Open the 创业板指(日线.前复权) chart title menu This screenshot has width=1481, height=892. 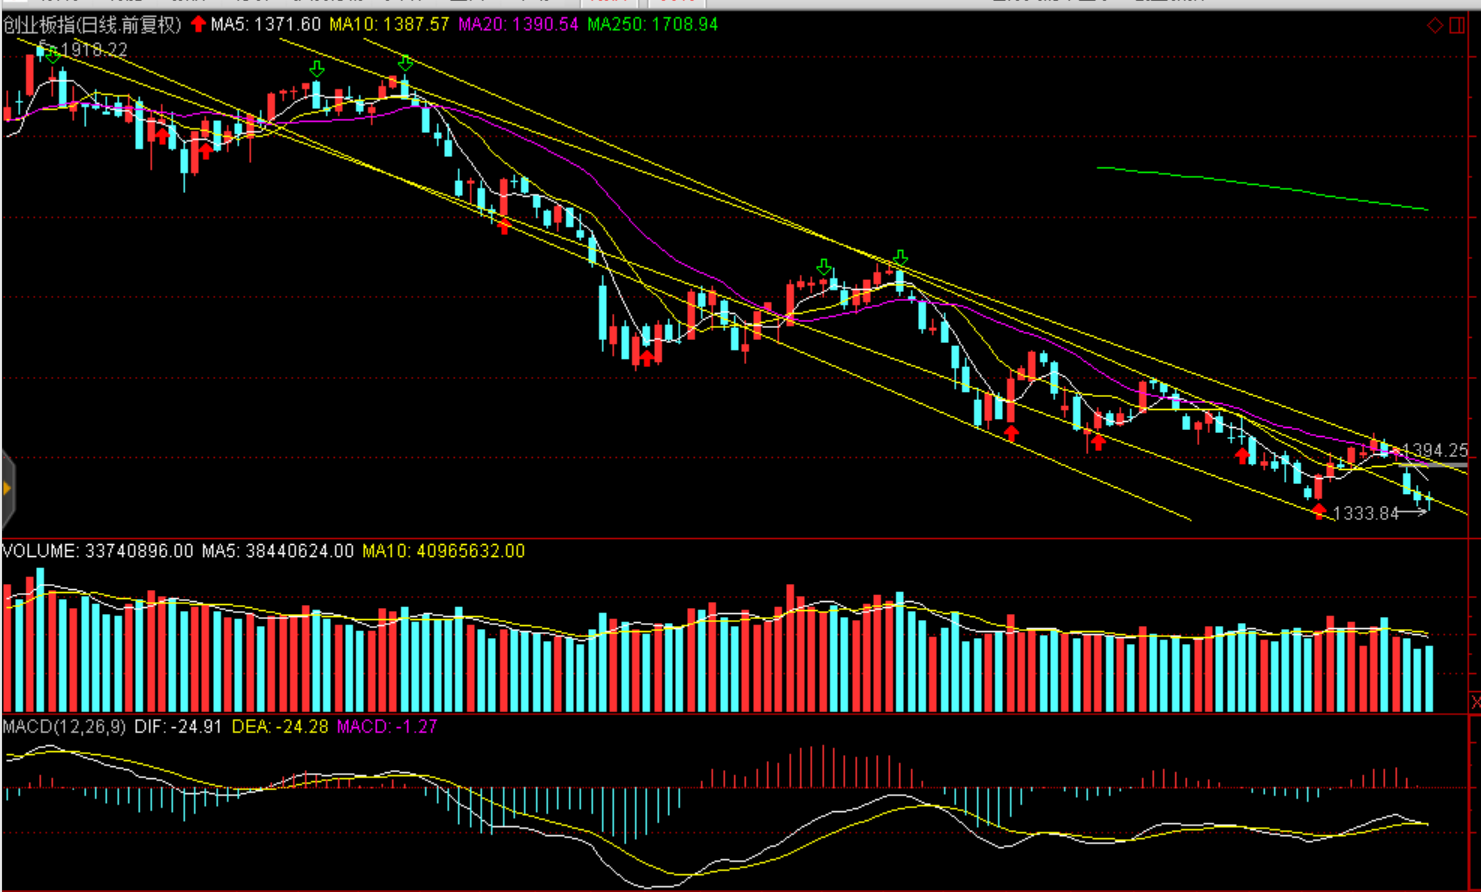click(x=92, y=24)
